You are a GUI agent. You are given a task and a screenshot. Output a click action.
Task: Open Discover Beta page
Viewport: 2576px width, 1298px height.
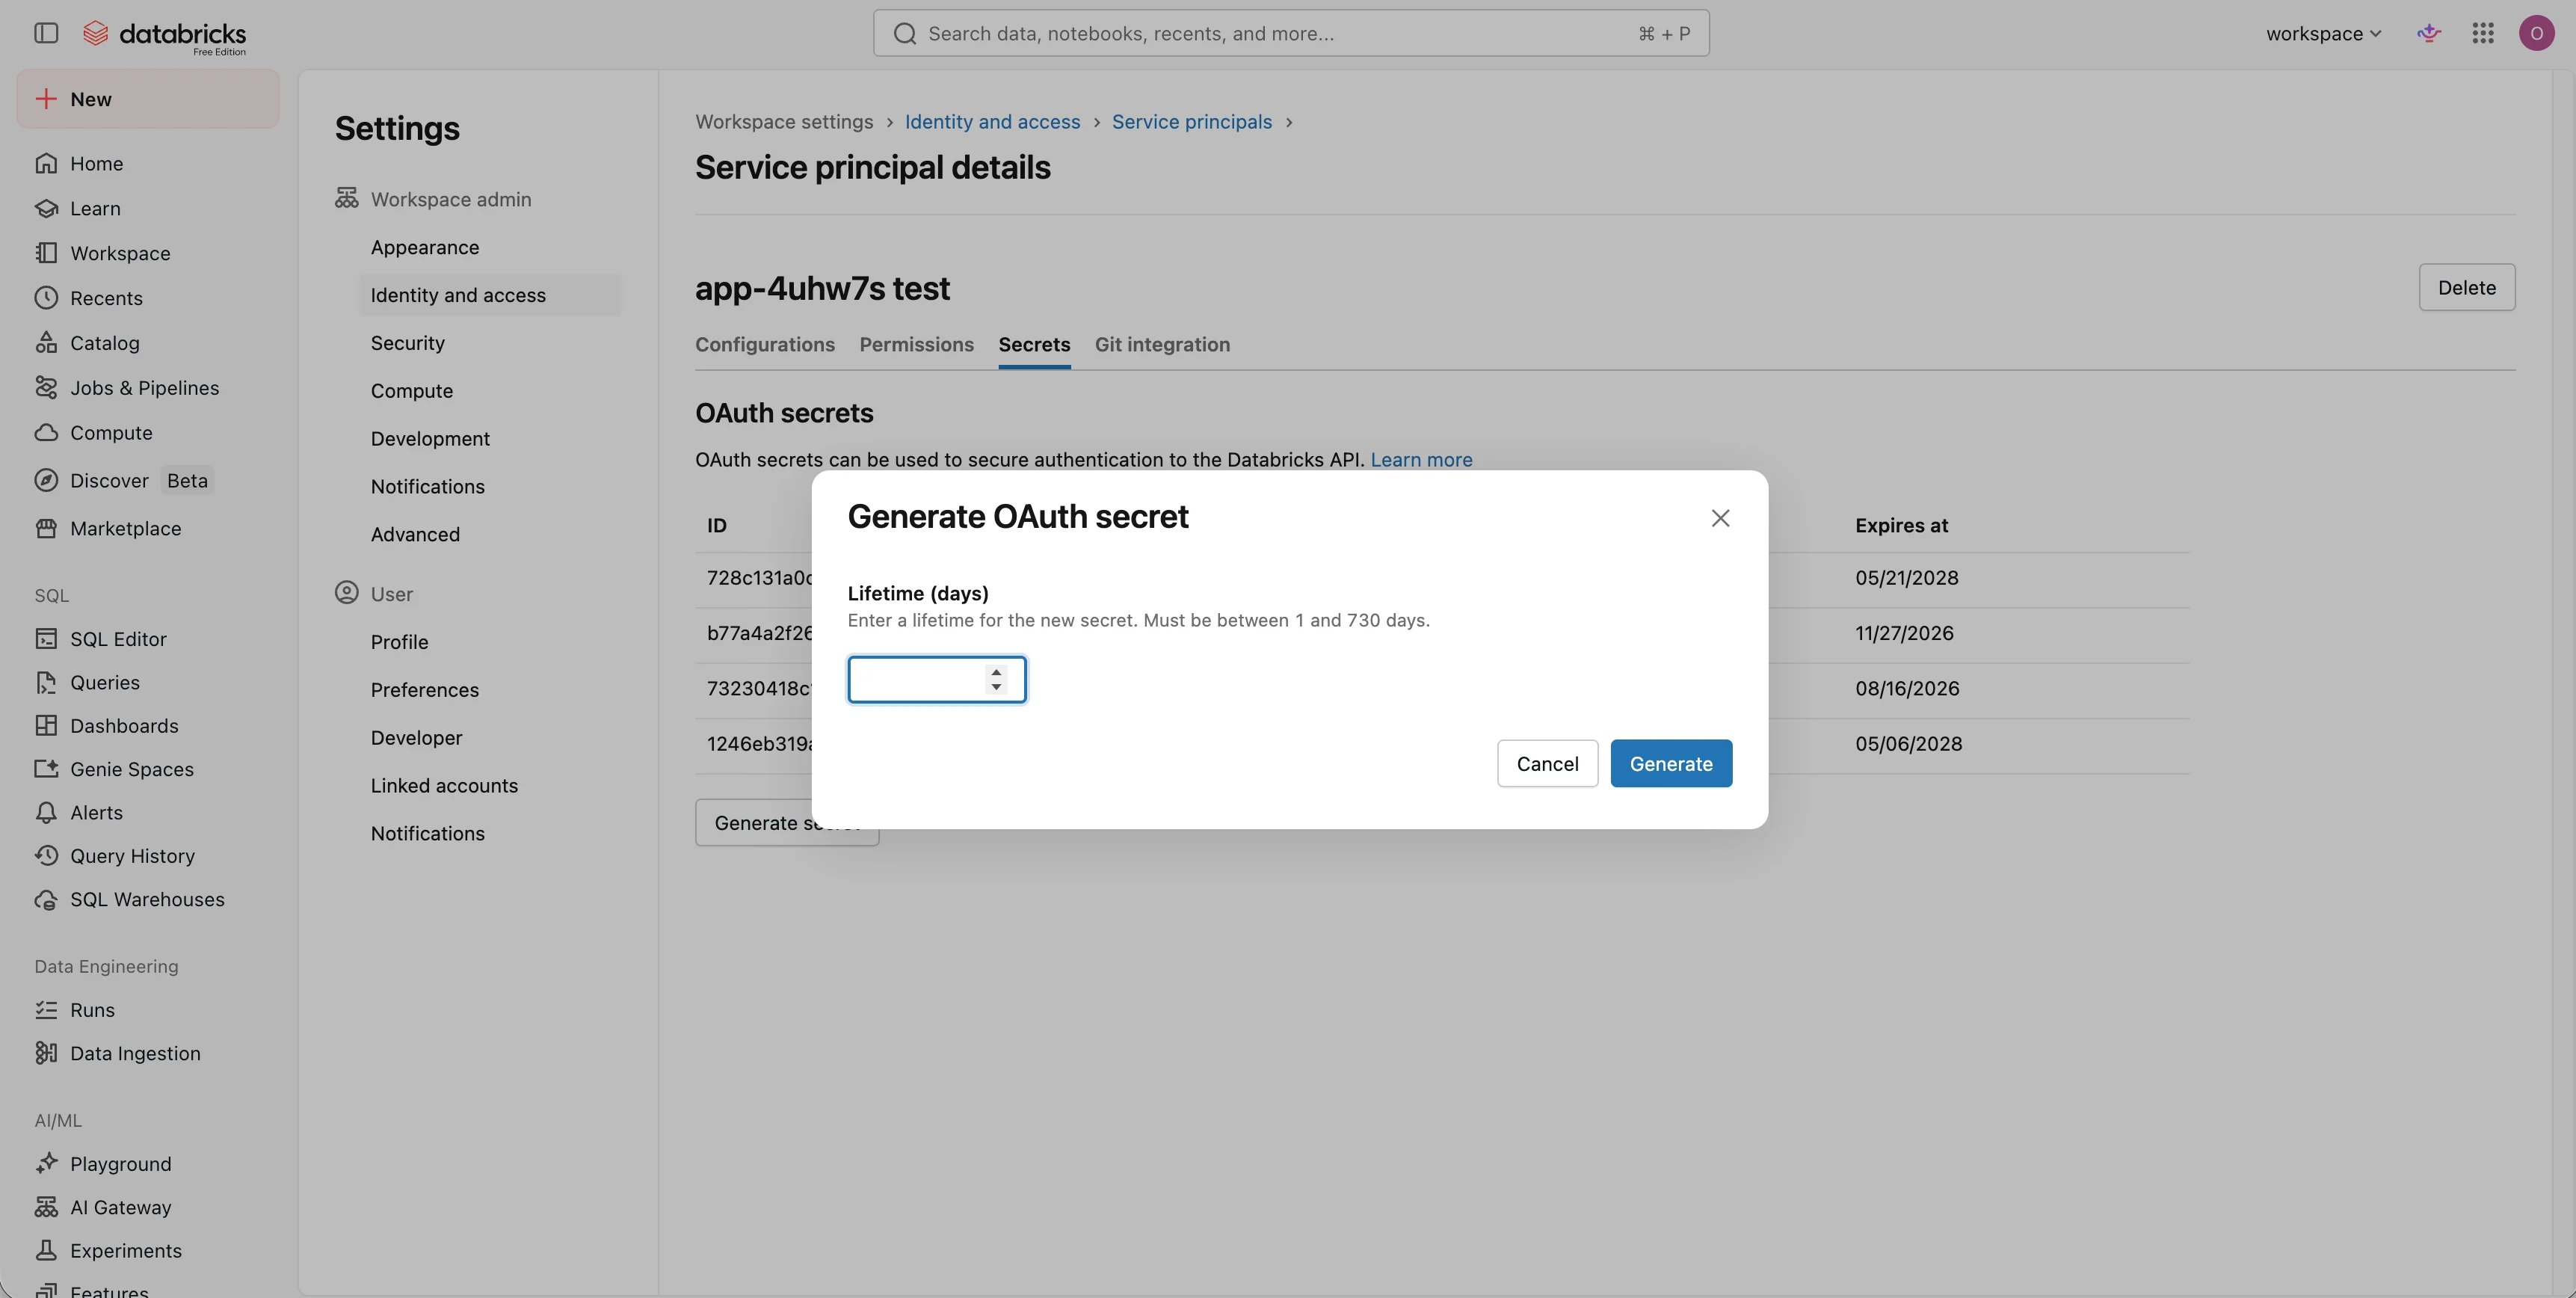click(x=148, y=480)
